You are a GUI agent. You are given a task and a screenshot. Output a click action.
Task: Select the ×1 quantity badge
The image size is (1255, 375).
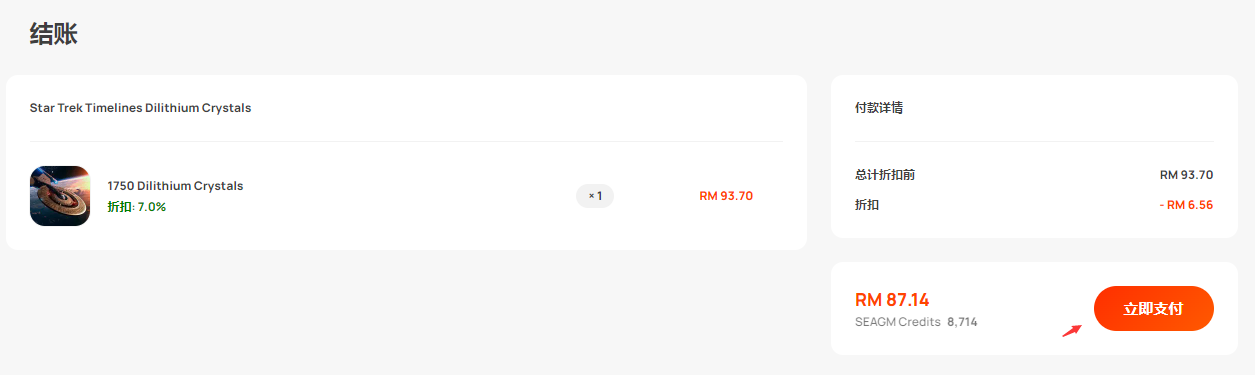click(595, 196)
